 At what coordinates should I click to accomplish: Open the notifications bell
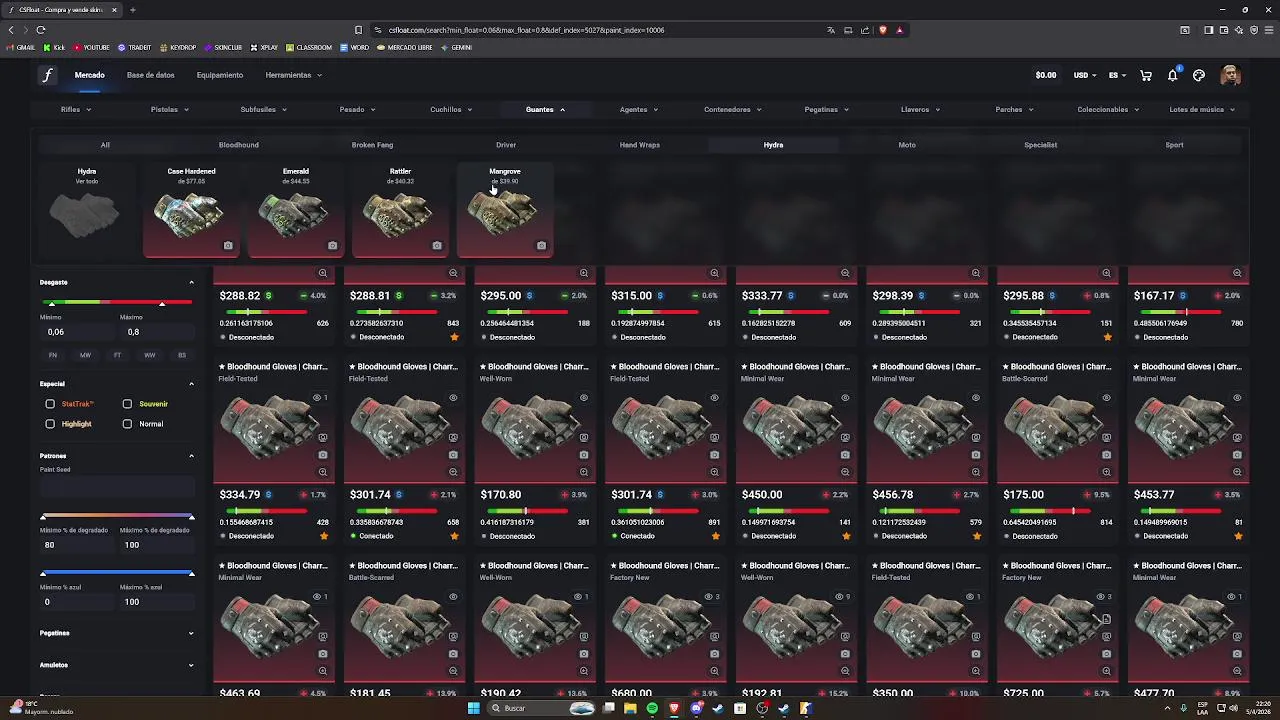[x=1173, y=75]
